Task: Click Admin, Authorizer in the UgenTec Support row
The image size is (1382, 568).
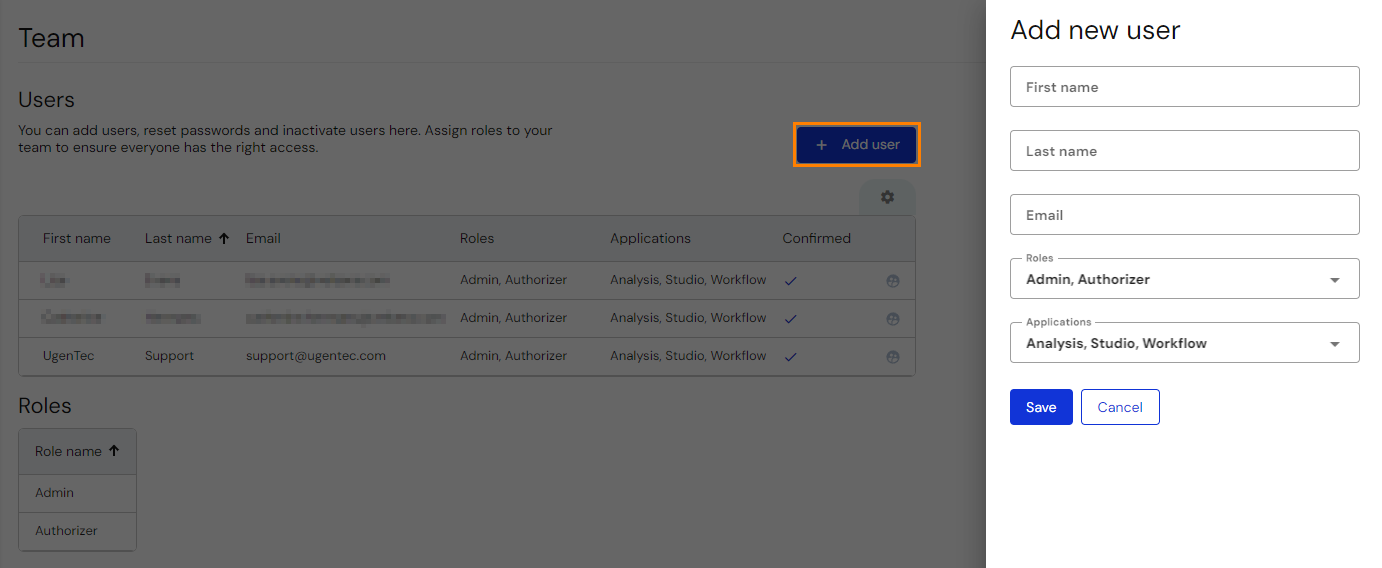Action: click(513, 356)
